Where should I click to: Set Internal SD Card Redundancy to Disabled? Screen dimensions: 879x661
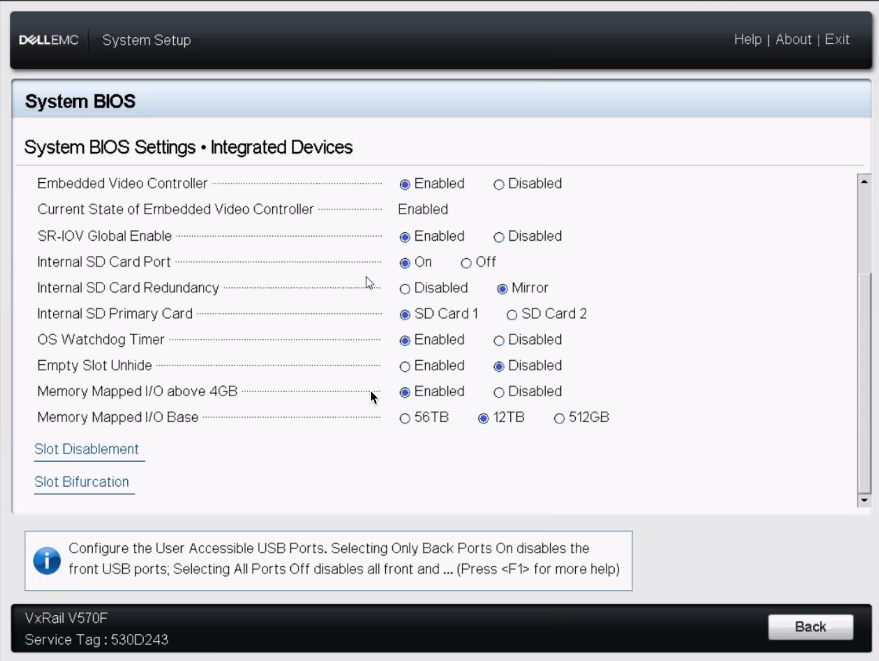pyautogui.click(x=405, y=289)
